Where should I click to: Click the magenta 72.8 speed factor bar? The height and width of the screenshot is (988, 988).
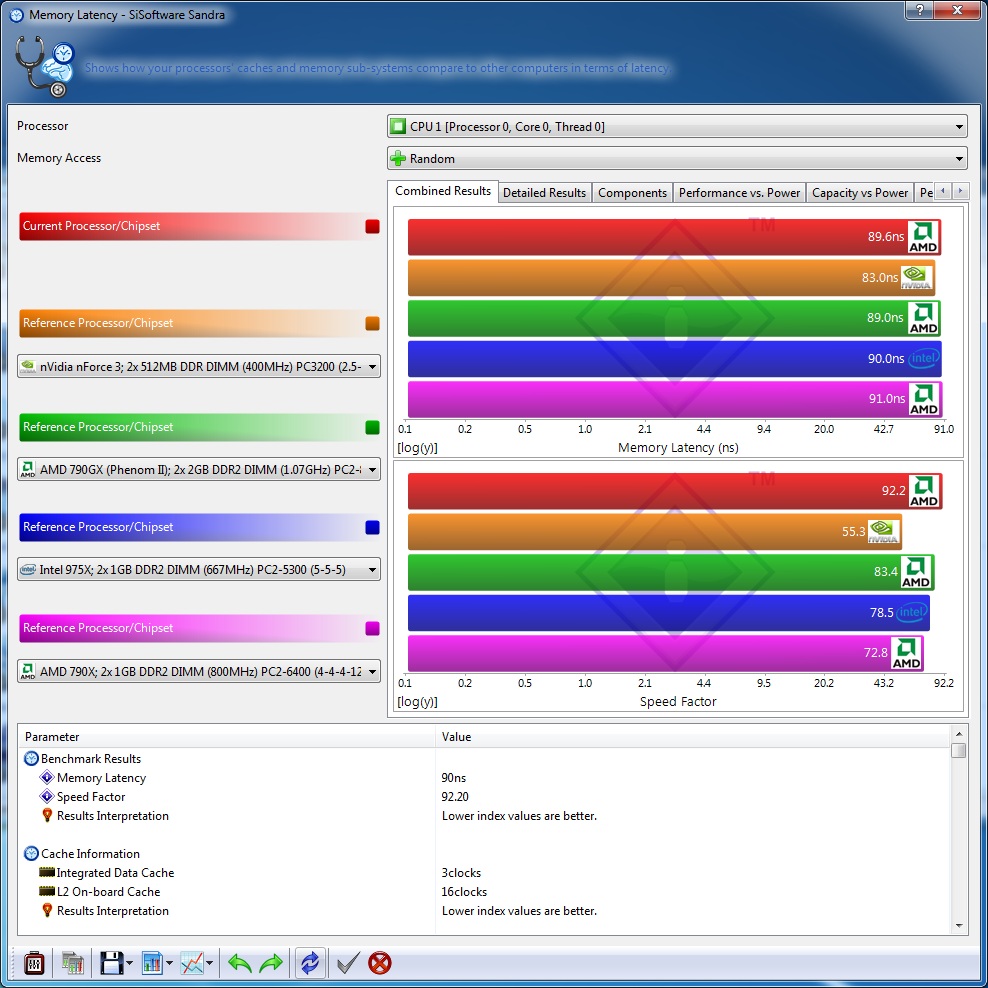(665, 653)
